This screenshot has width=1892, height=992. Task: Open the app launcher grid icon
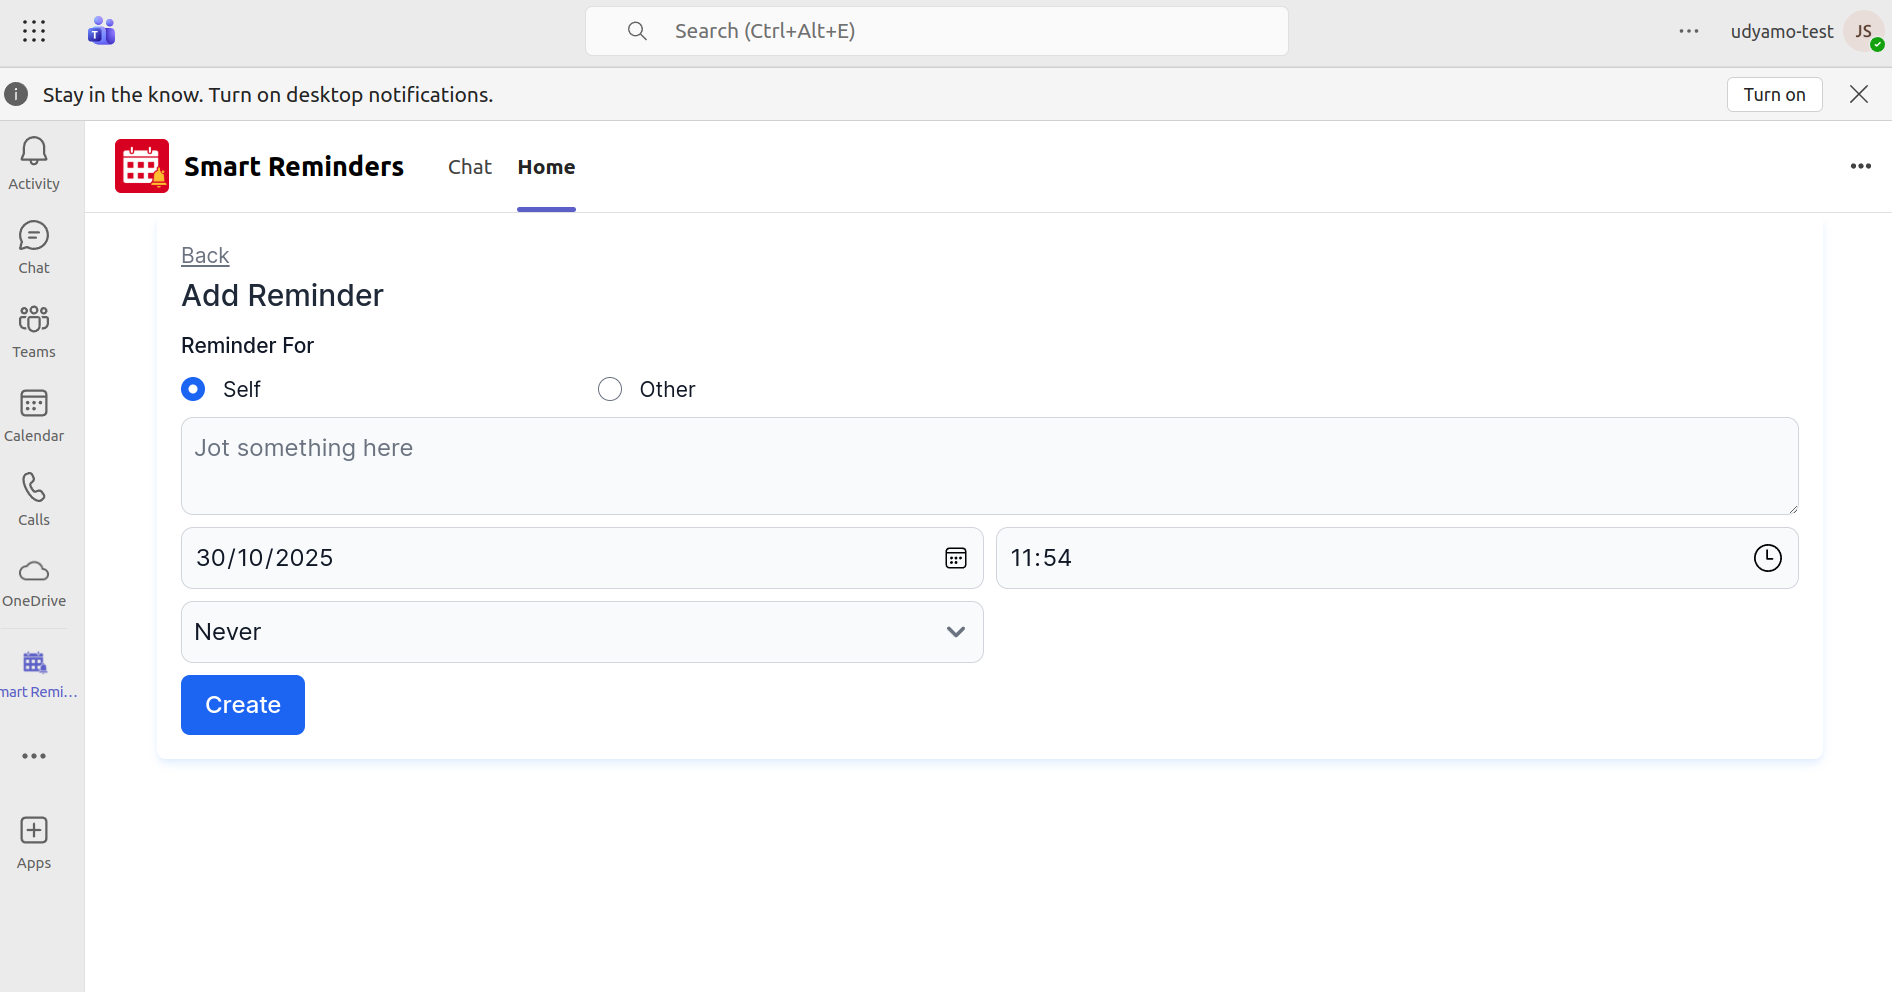34,31
